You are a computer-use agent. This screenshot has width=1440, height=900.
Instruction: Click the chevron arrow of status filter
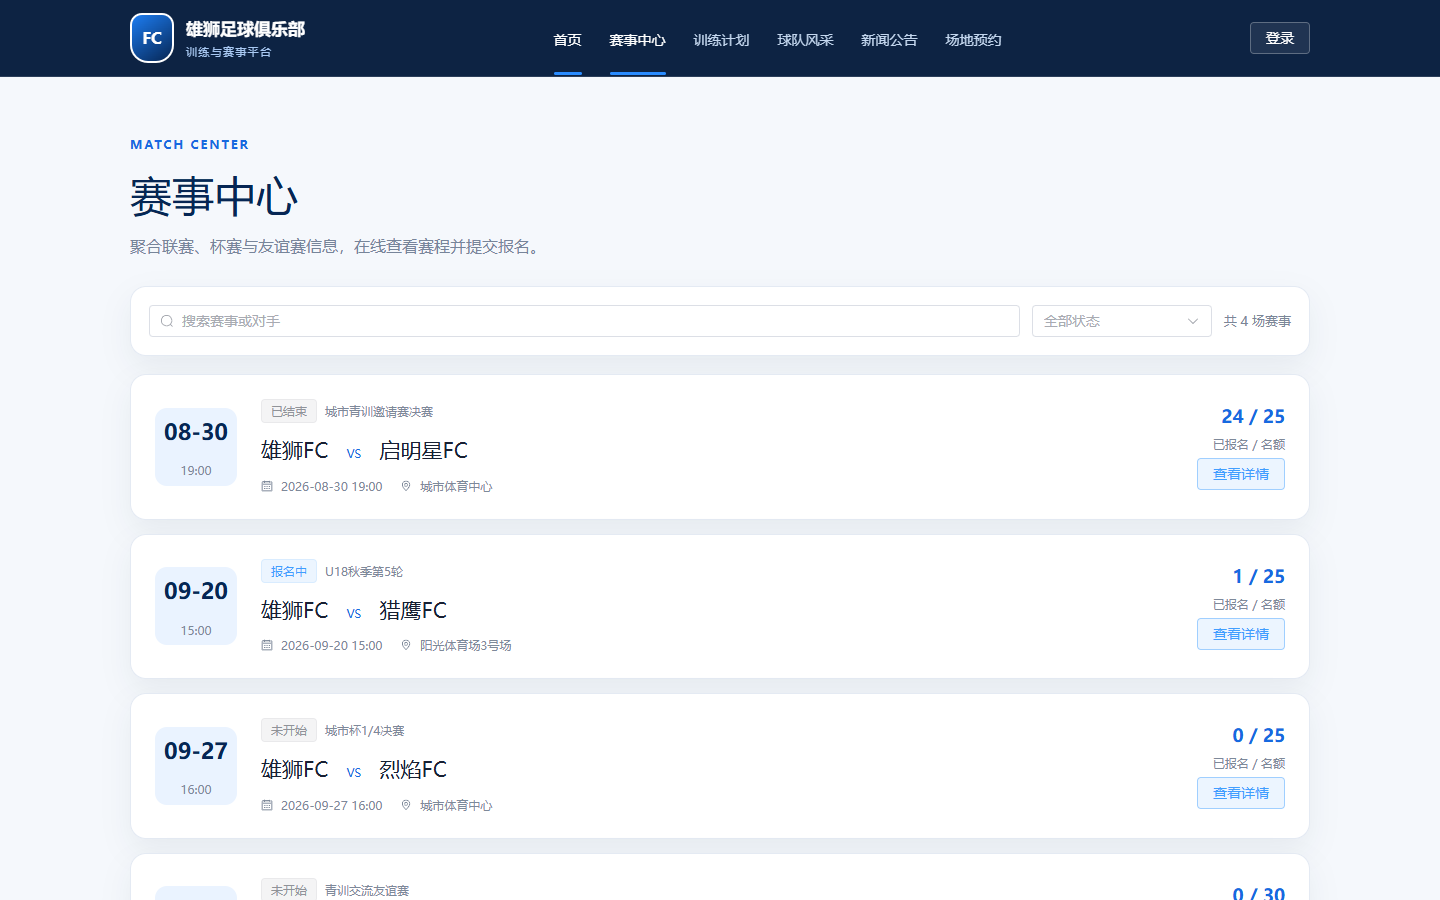(1192, 321)
